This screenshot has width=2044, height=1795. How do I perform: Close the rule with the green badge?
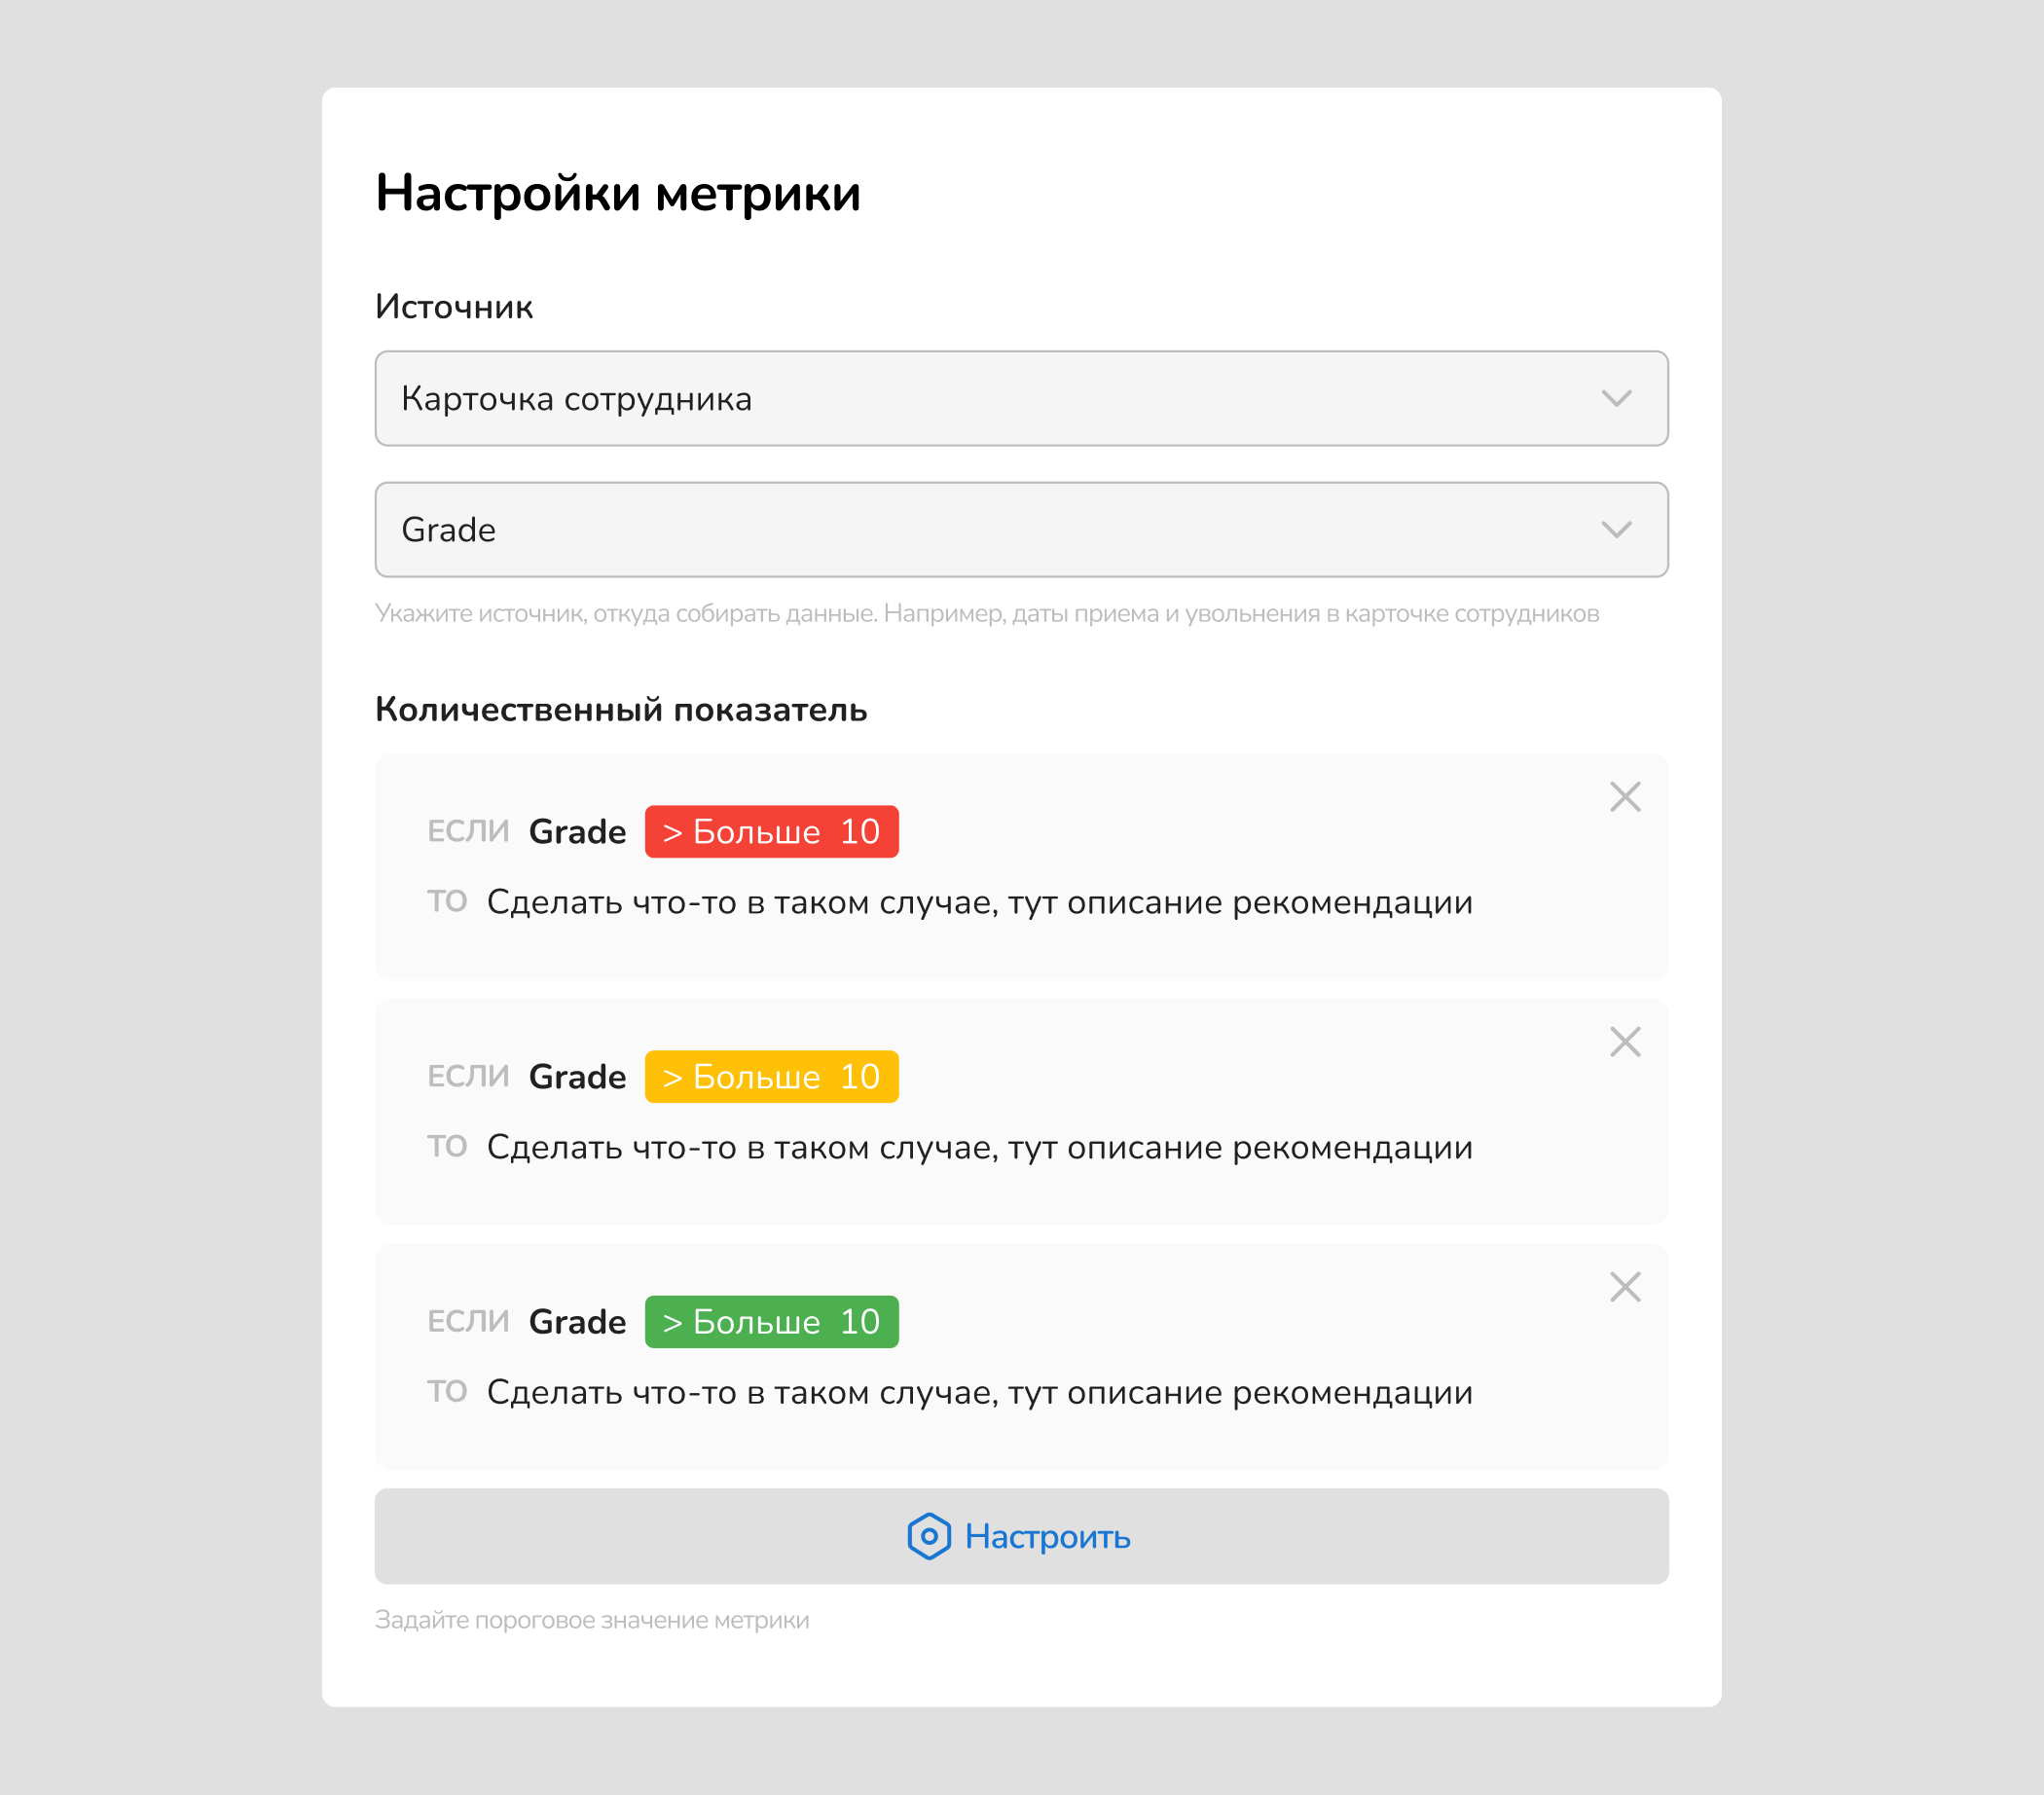pos(1625,1287)
